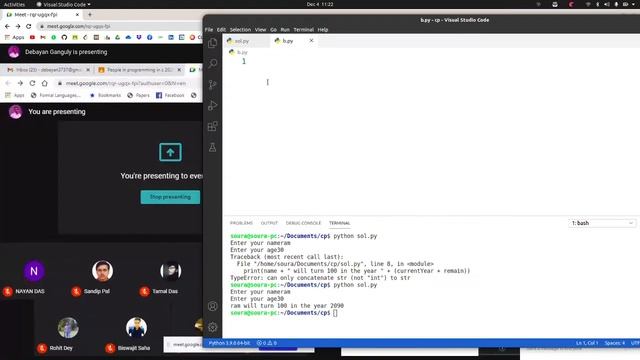Go back in the outer Chrome browser
This screenshot has width=640, height=360.
[x=7, y=26]
